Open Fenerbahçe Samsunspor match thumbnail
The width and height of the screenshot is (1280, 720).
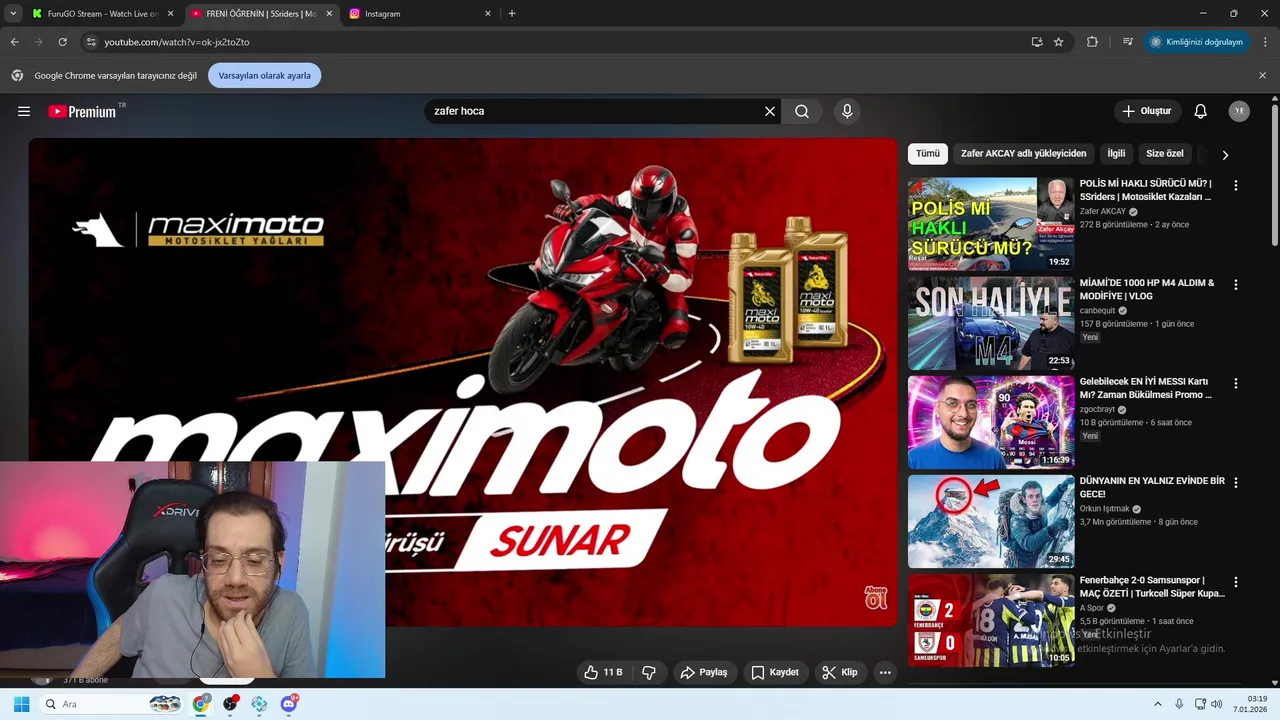click(x=991, y=620)
